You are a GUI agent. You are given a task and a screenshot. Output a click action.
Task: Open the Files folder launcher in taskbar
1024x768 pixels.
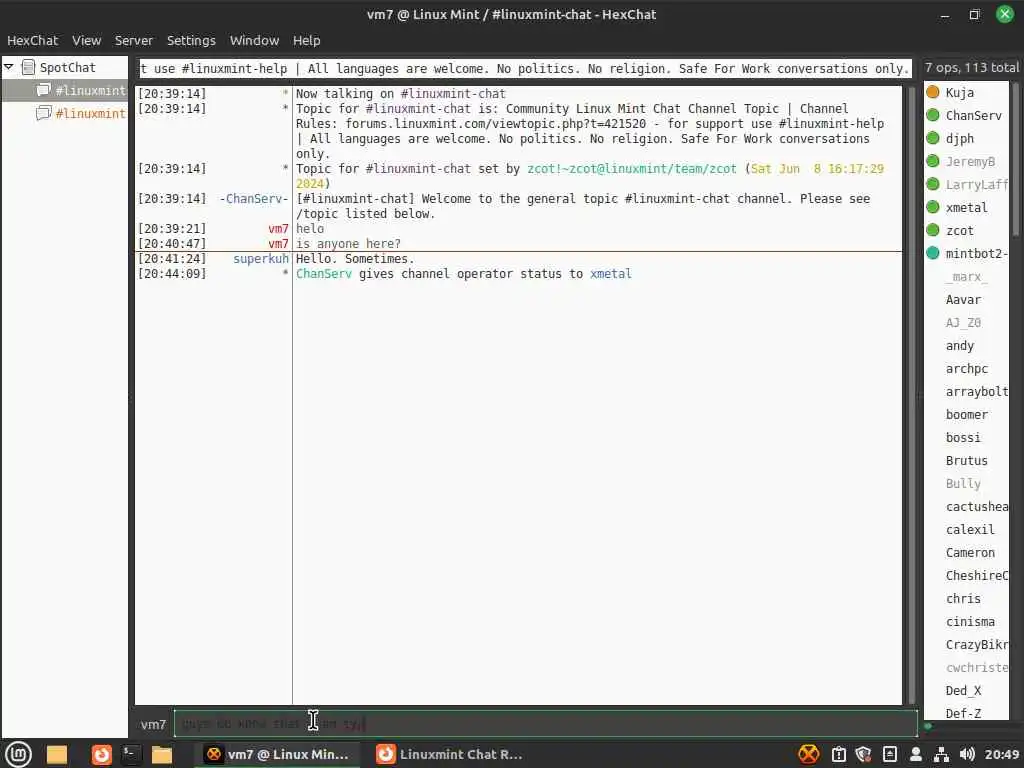pos(57,754)
